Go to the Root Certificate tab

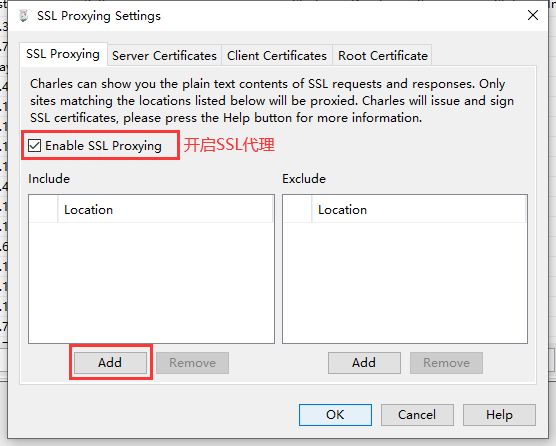[383, 56]
